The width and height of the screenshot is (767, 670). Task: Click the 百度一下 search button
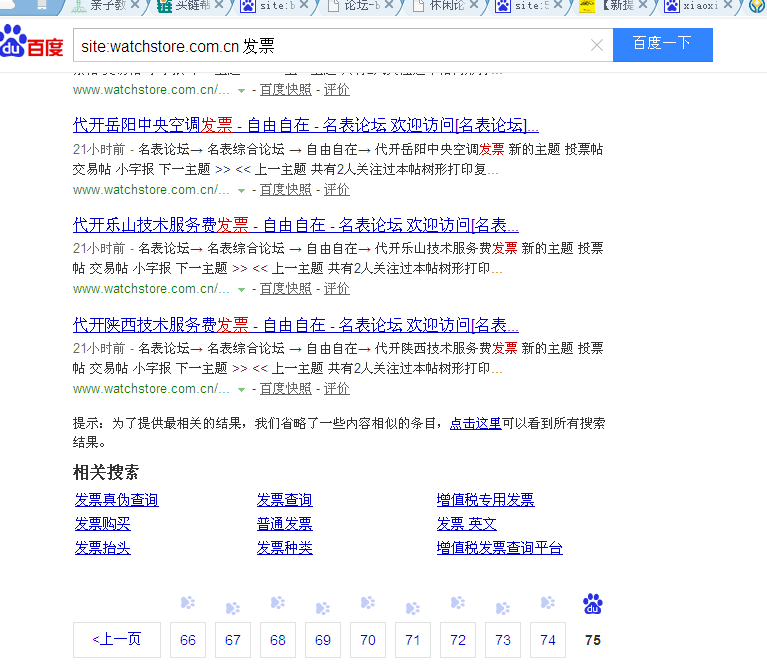662,45
